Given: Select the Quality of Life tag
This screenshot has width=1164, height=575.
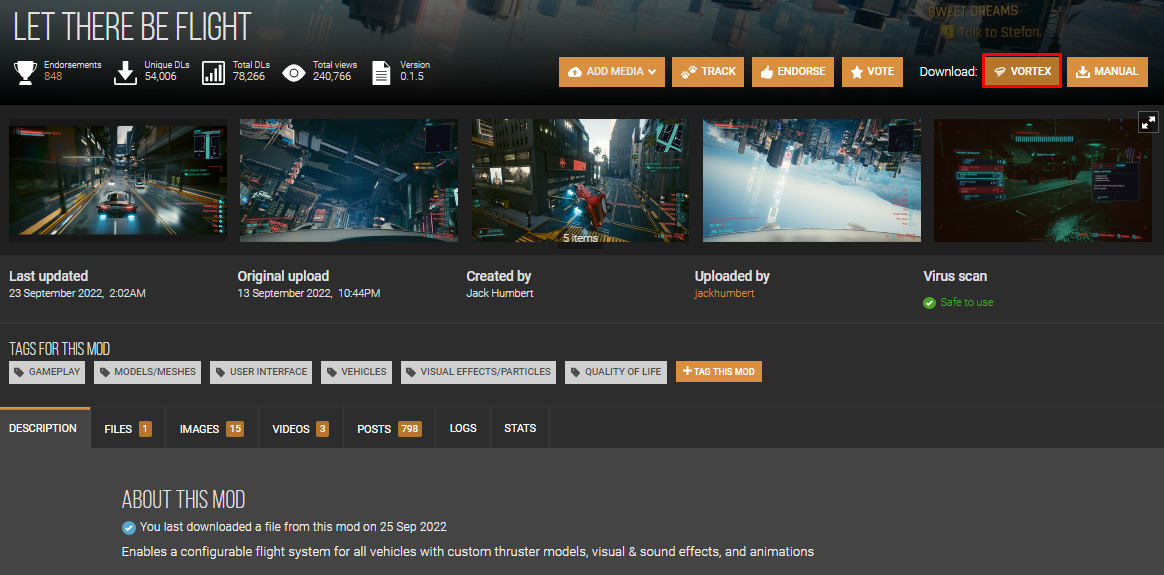Looking at the screenshot, I should coord(616,372).
